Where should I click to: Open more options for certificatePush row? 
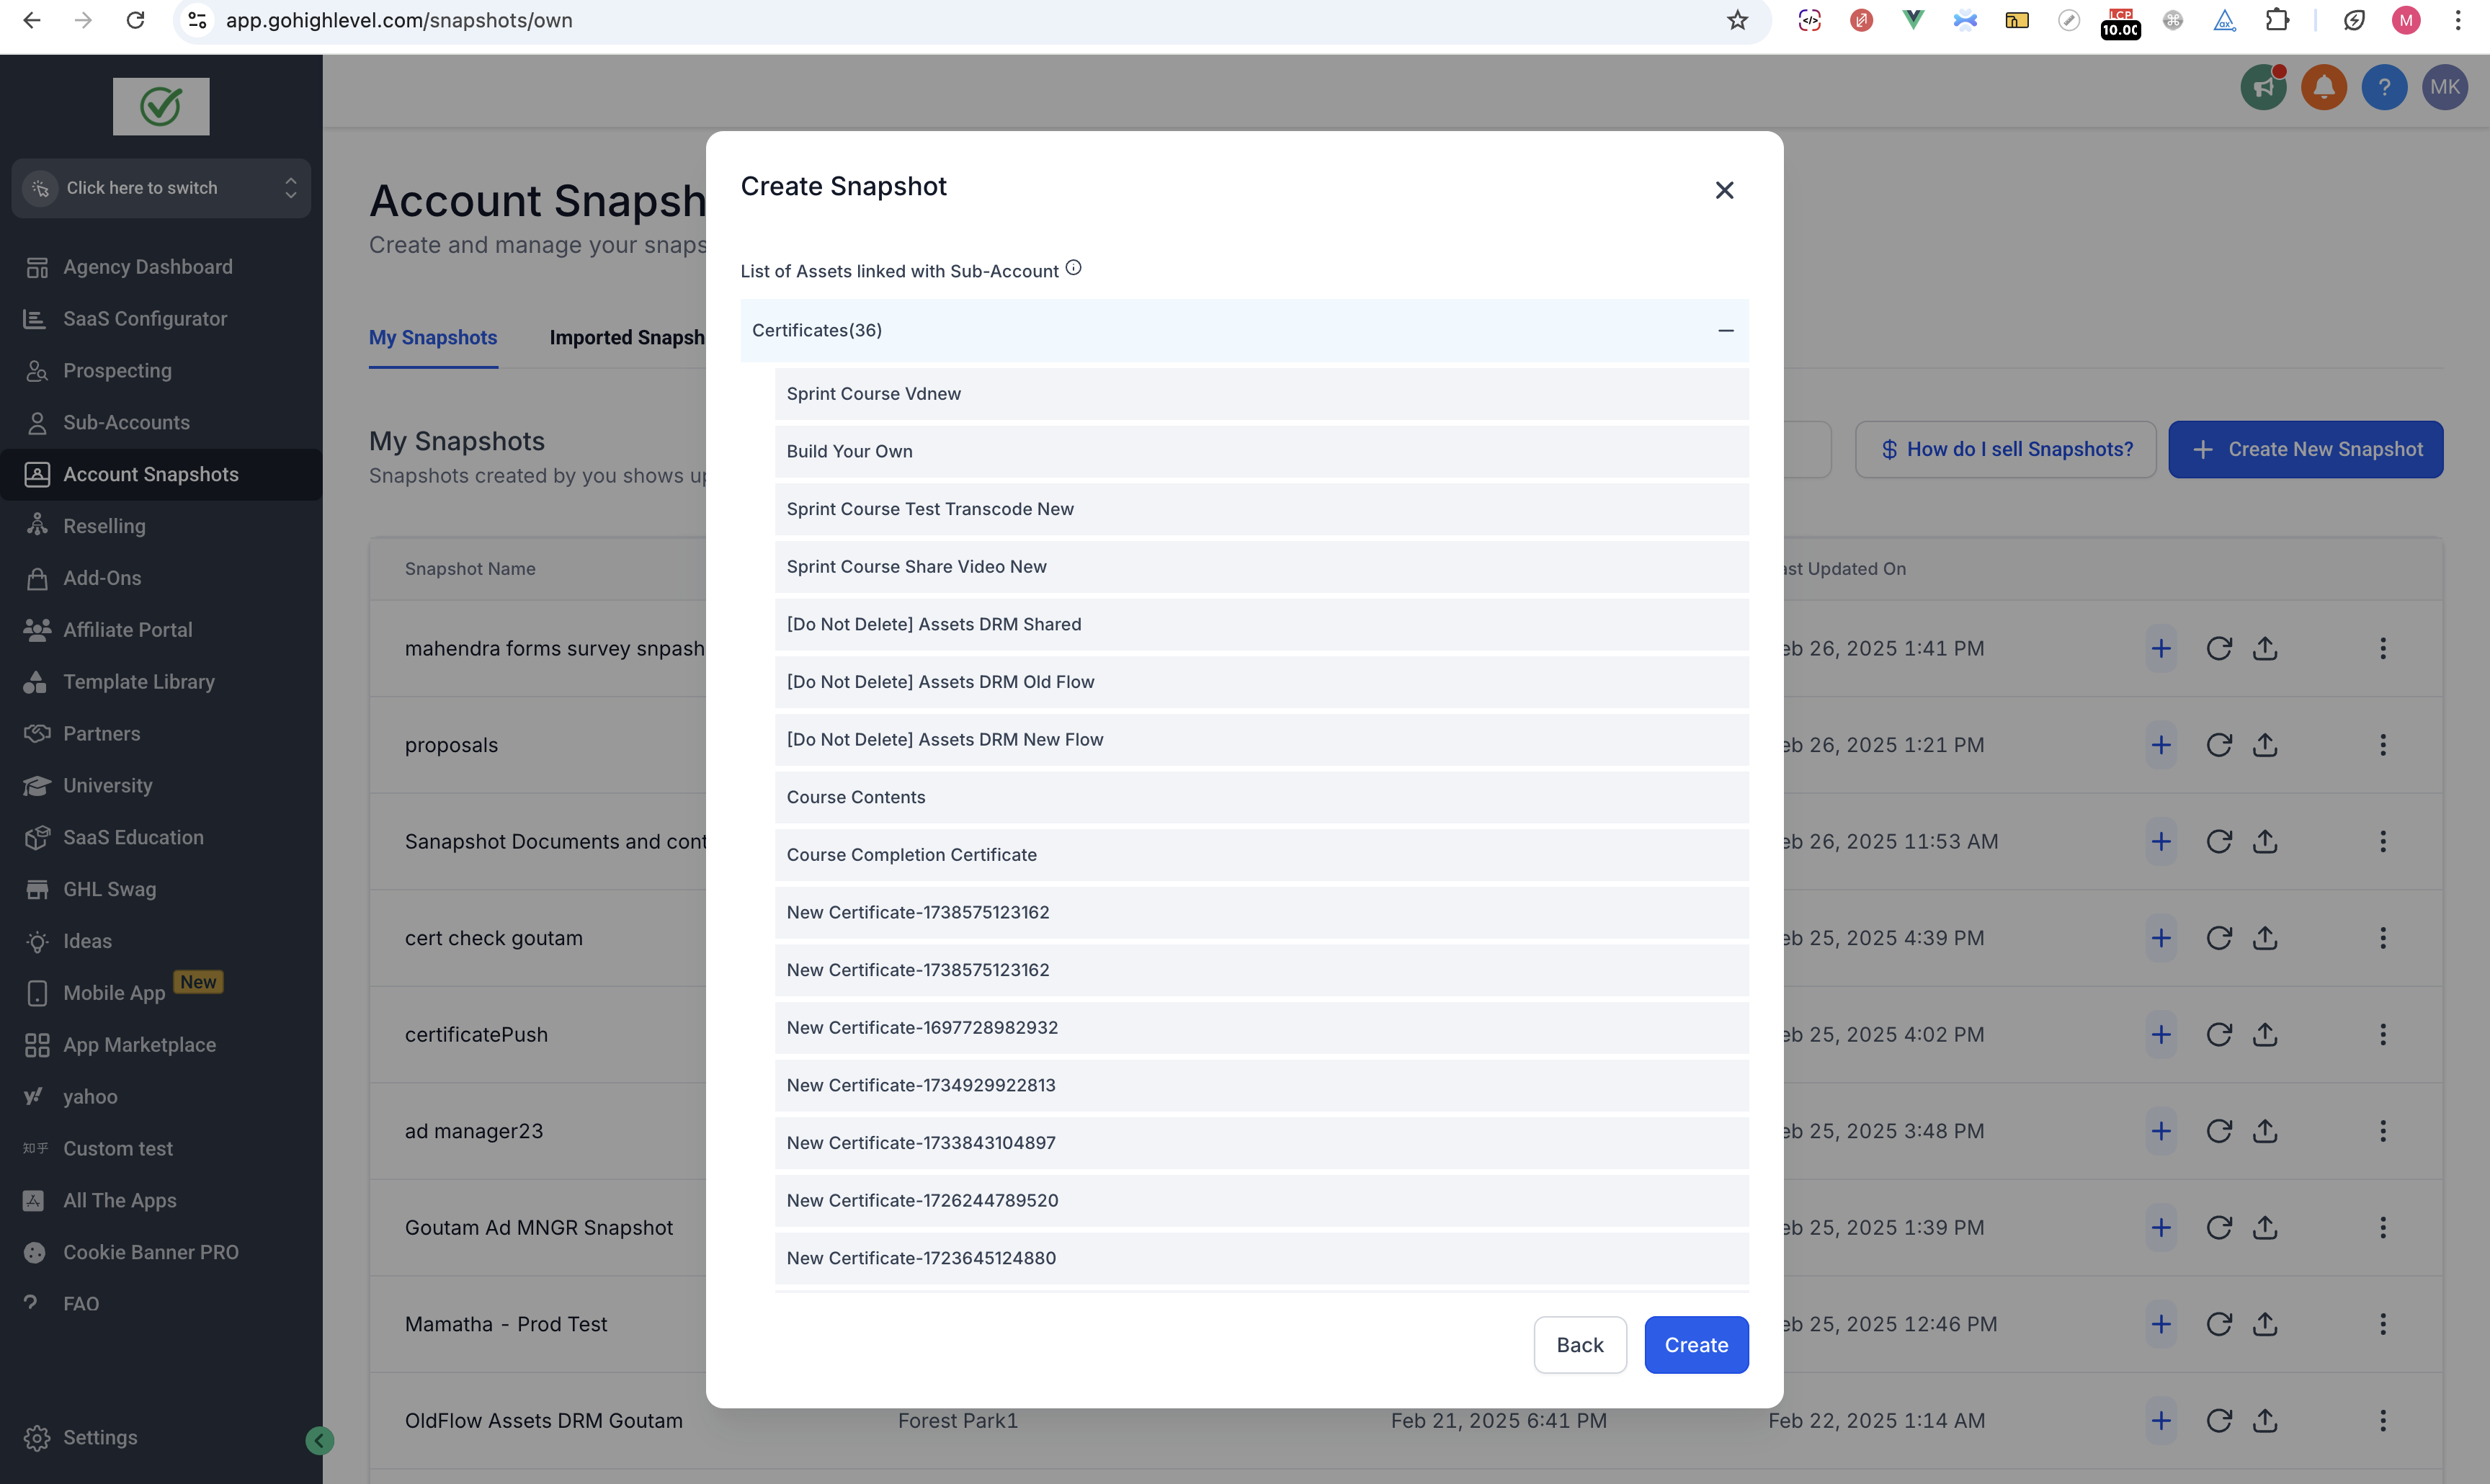tap(2383, 1035)
